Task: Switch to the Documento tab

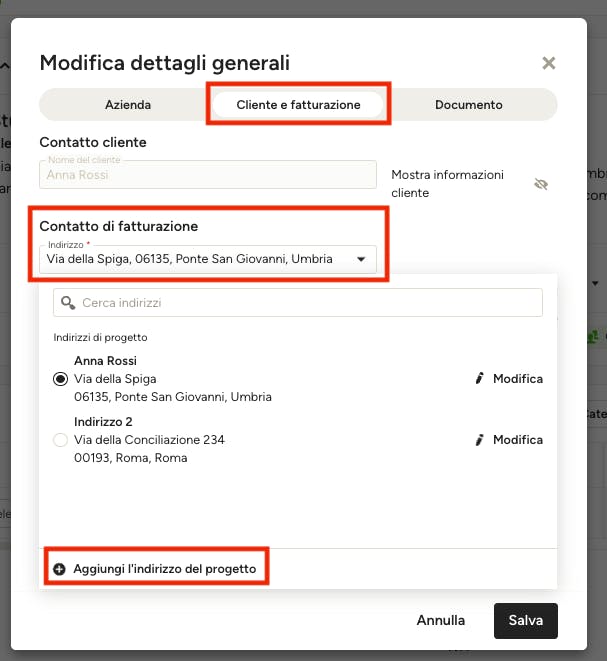Action: click(469, 105)
